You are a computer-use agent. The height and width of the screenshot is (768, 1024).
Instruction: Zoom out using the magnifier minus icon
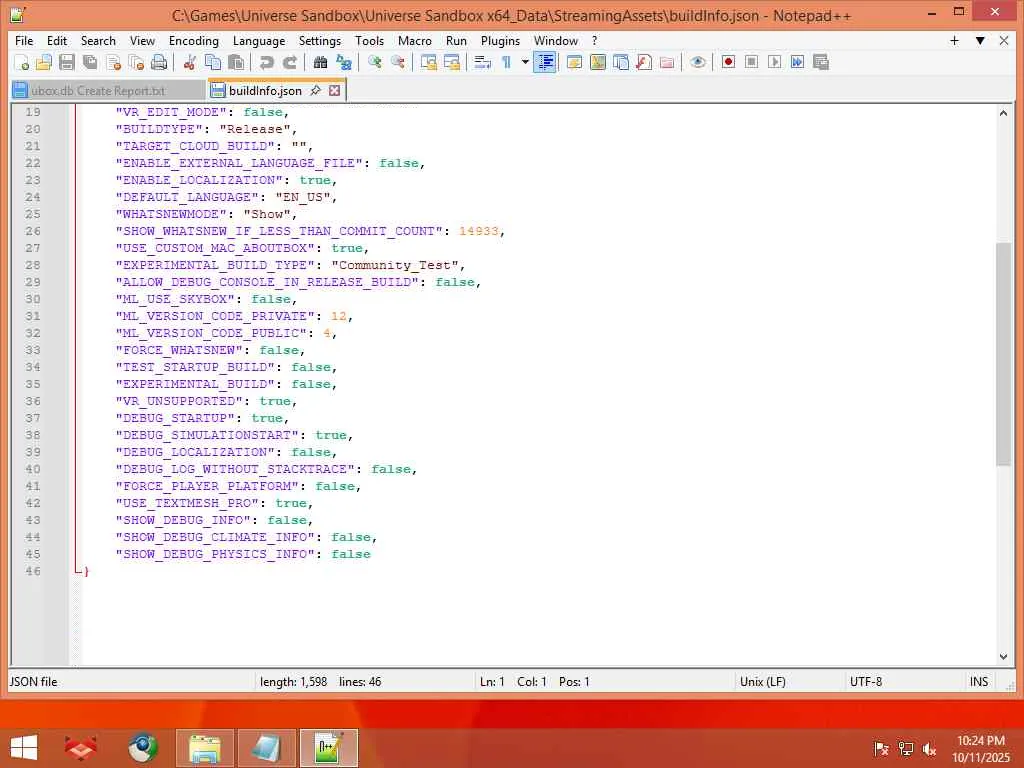[x=397, y=62]
